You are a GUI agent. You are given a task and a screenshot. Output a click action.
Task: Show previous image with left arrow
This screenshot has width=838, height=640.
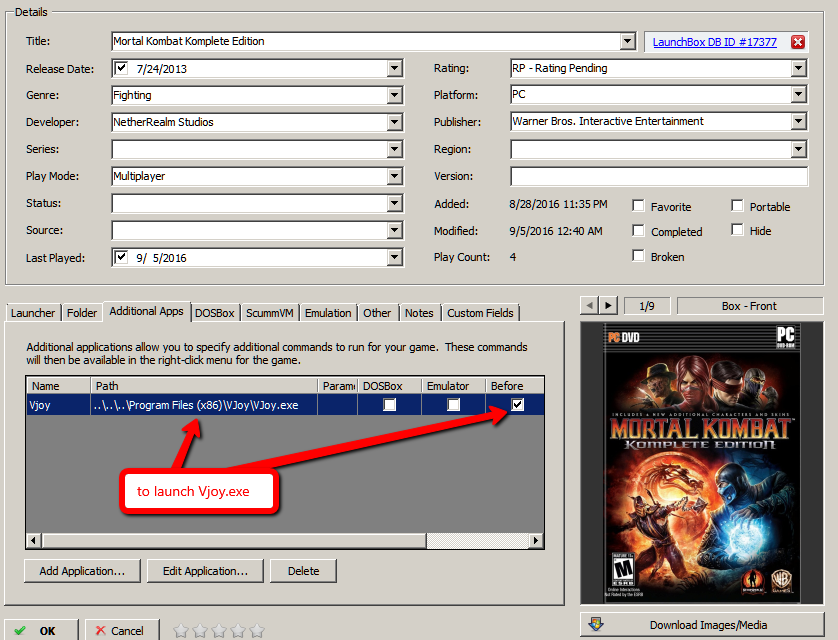tap(589, 306)
